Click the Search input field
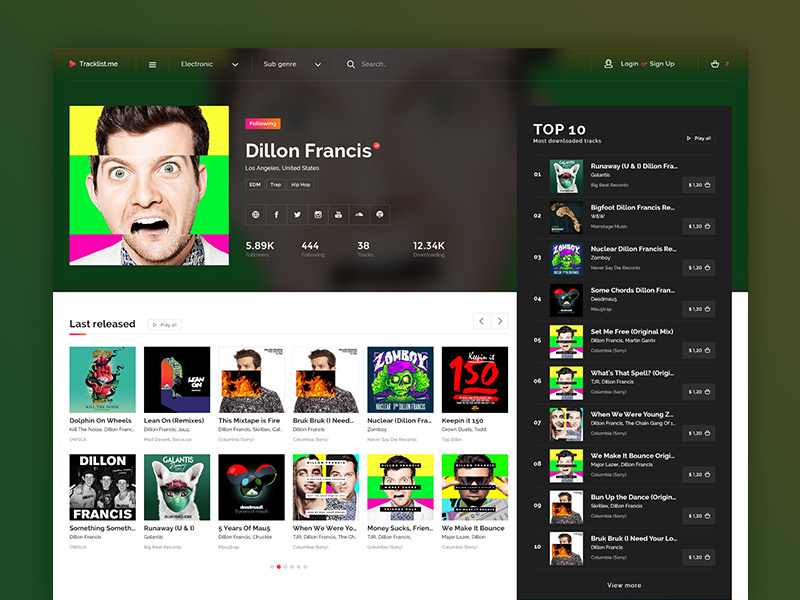The width and height of the screenshot is (800, 600). coord(373,64)
